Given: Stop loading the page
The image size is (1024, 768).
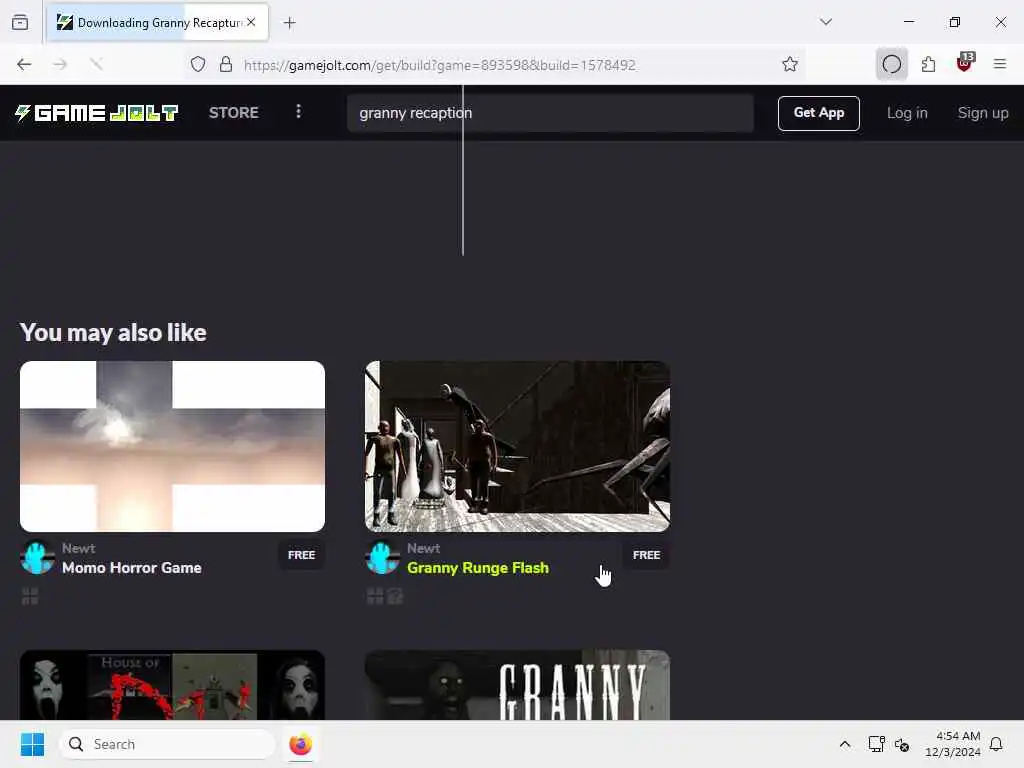Looking at the screenshot, I should coord(96,64).
